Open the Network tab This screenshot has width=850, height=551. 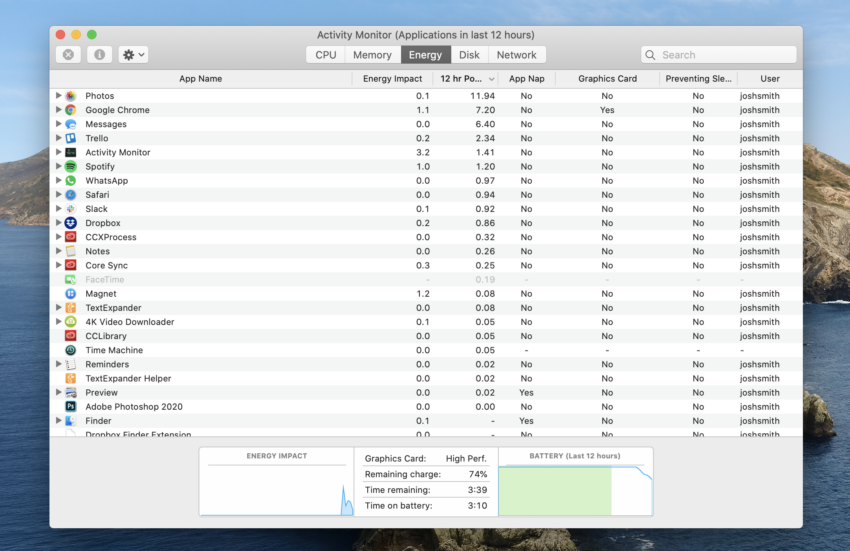(x=517, y=55)
